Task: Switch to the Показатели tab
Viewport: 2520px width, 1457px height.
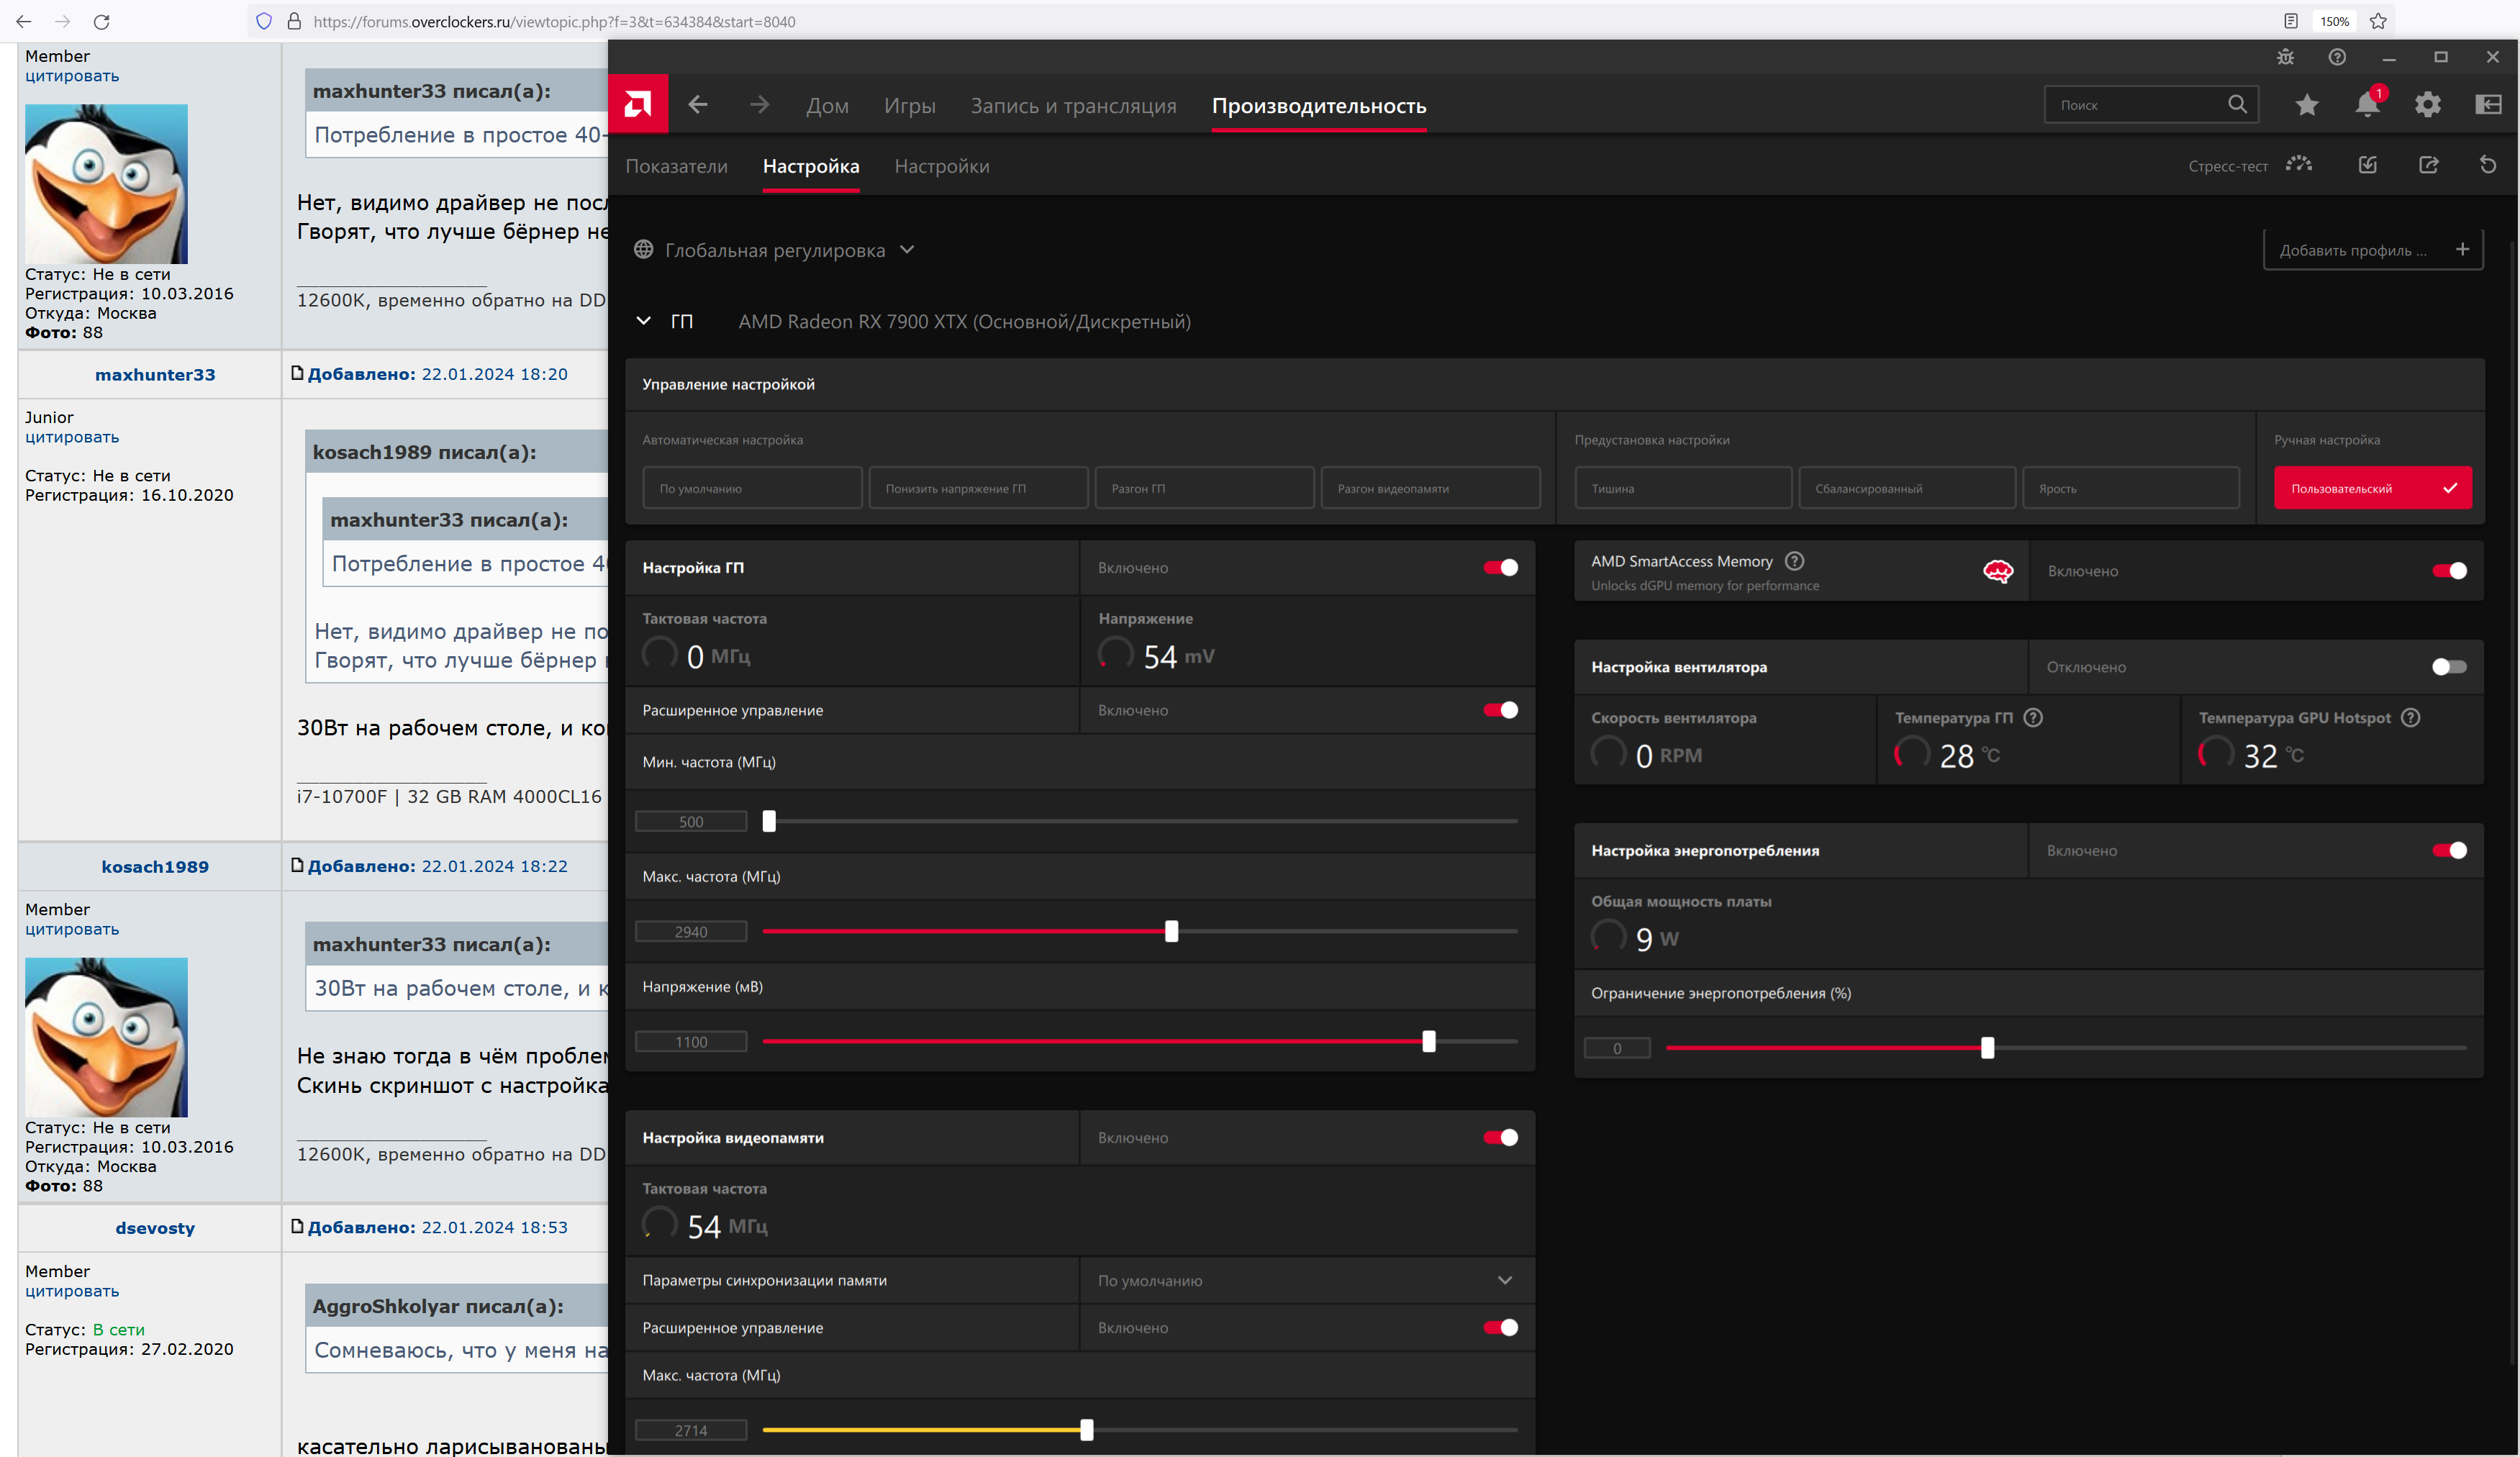Action: tap(676, 166)
